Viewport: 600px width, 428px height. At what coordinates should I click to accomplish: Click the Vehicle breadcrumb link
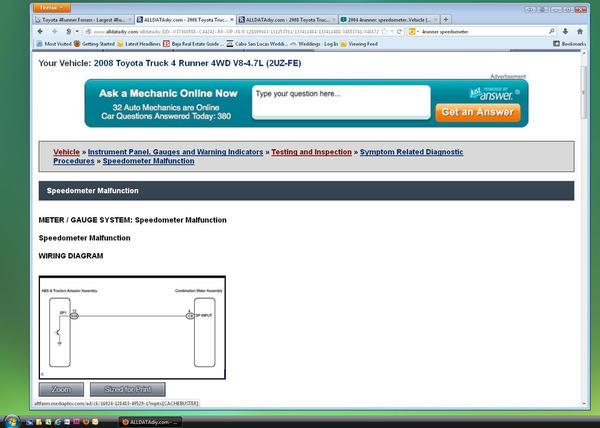coord(67,152)
